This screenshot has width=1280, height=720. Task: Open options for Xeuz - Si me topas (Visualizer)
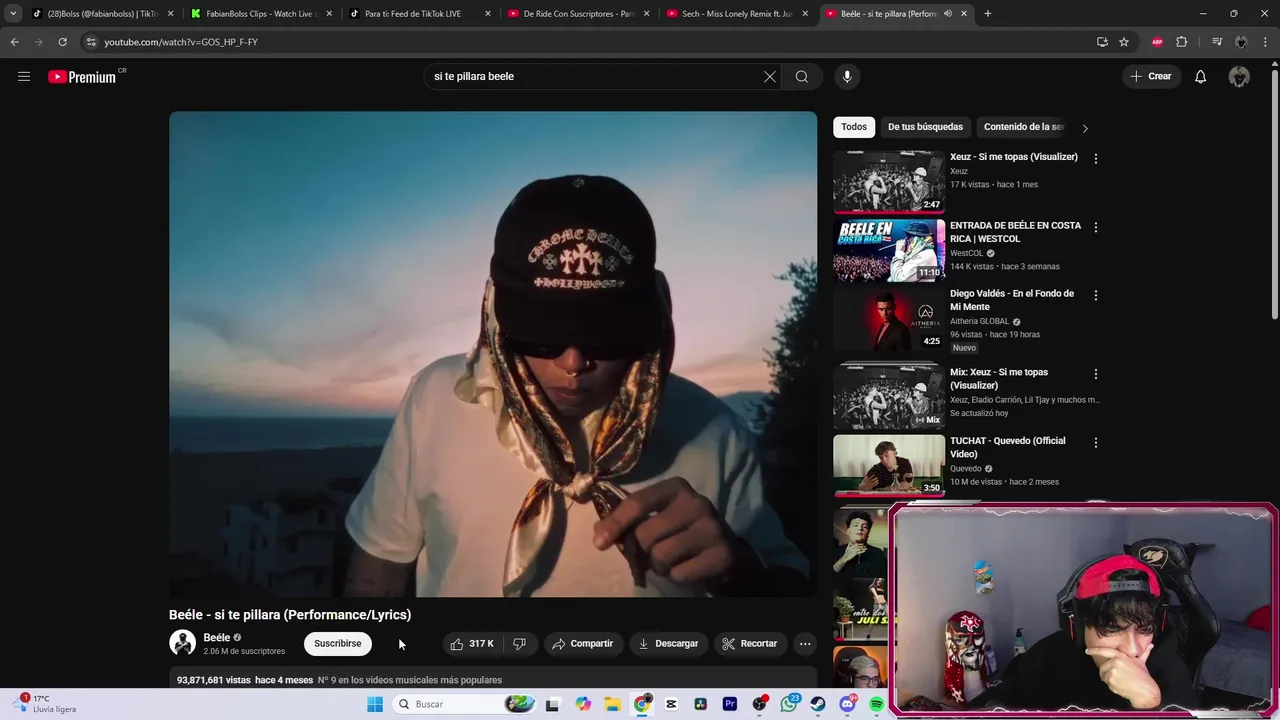tap(1095, 158)
